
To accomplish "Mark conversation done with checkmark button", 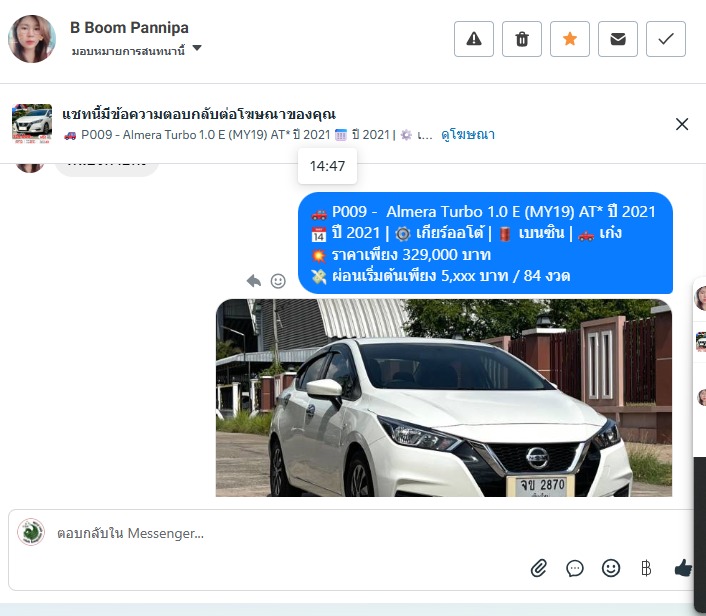I will pyautogui.click(x=666, y=39).
